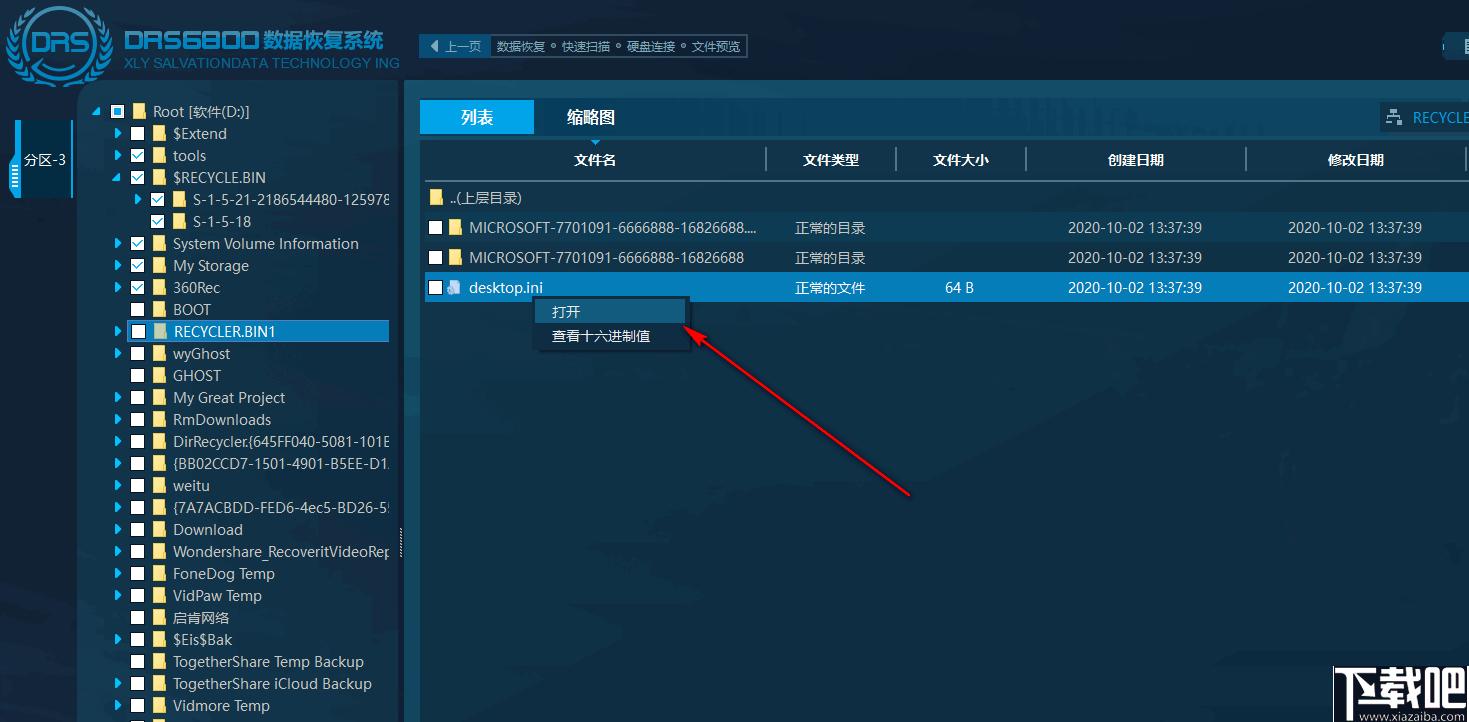1469x722 pixels.
Task: Click the 文件预览 breadcrumb link
Action: tap(714, 46)
